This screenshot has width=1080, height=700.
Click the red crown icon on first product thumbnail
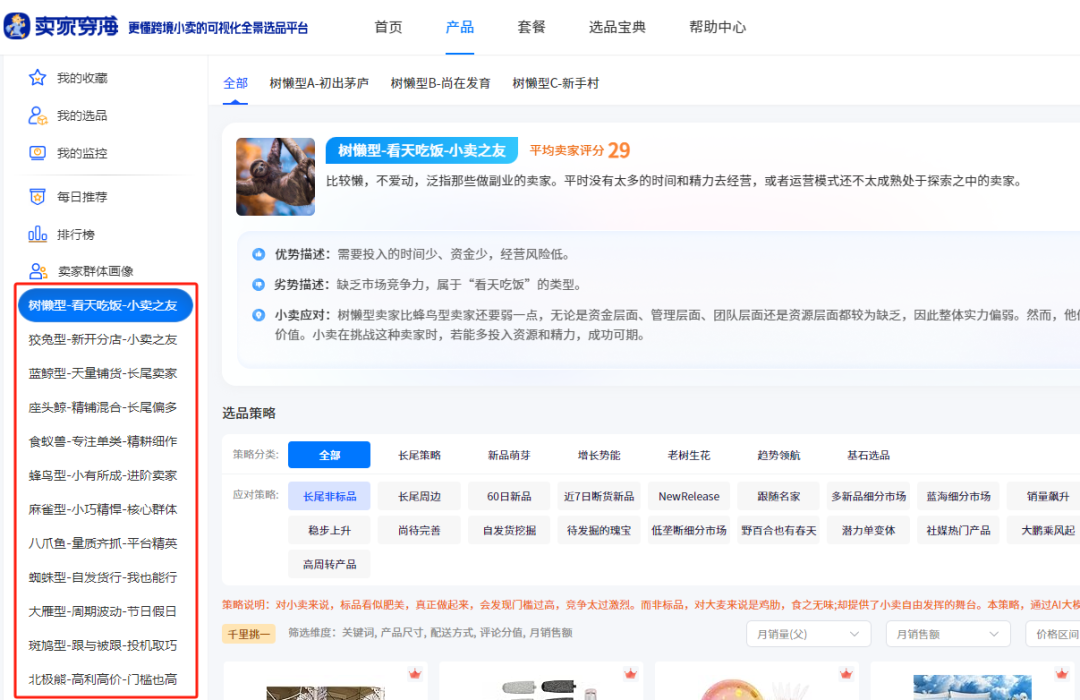pos(415,674)
